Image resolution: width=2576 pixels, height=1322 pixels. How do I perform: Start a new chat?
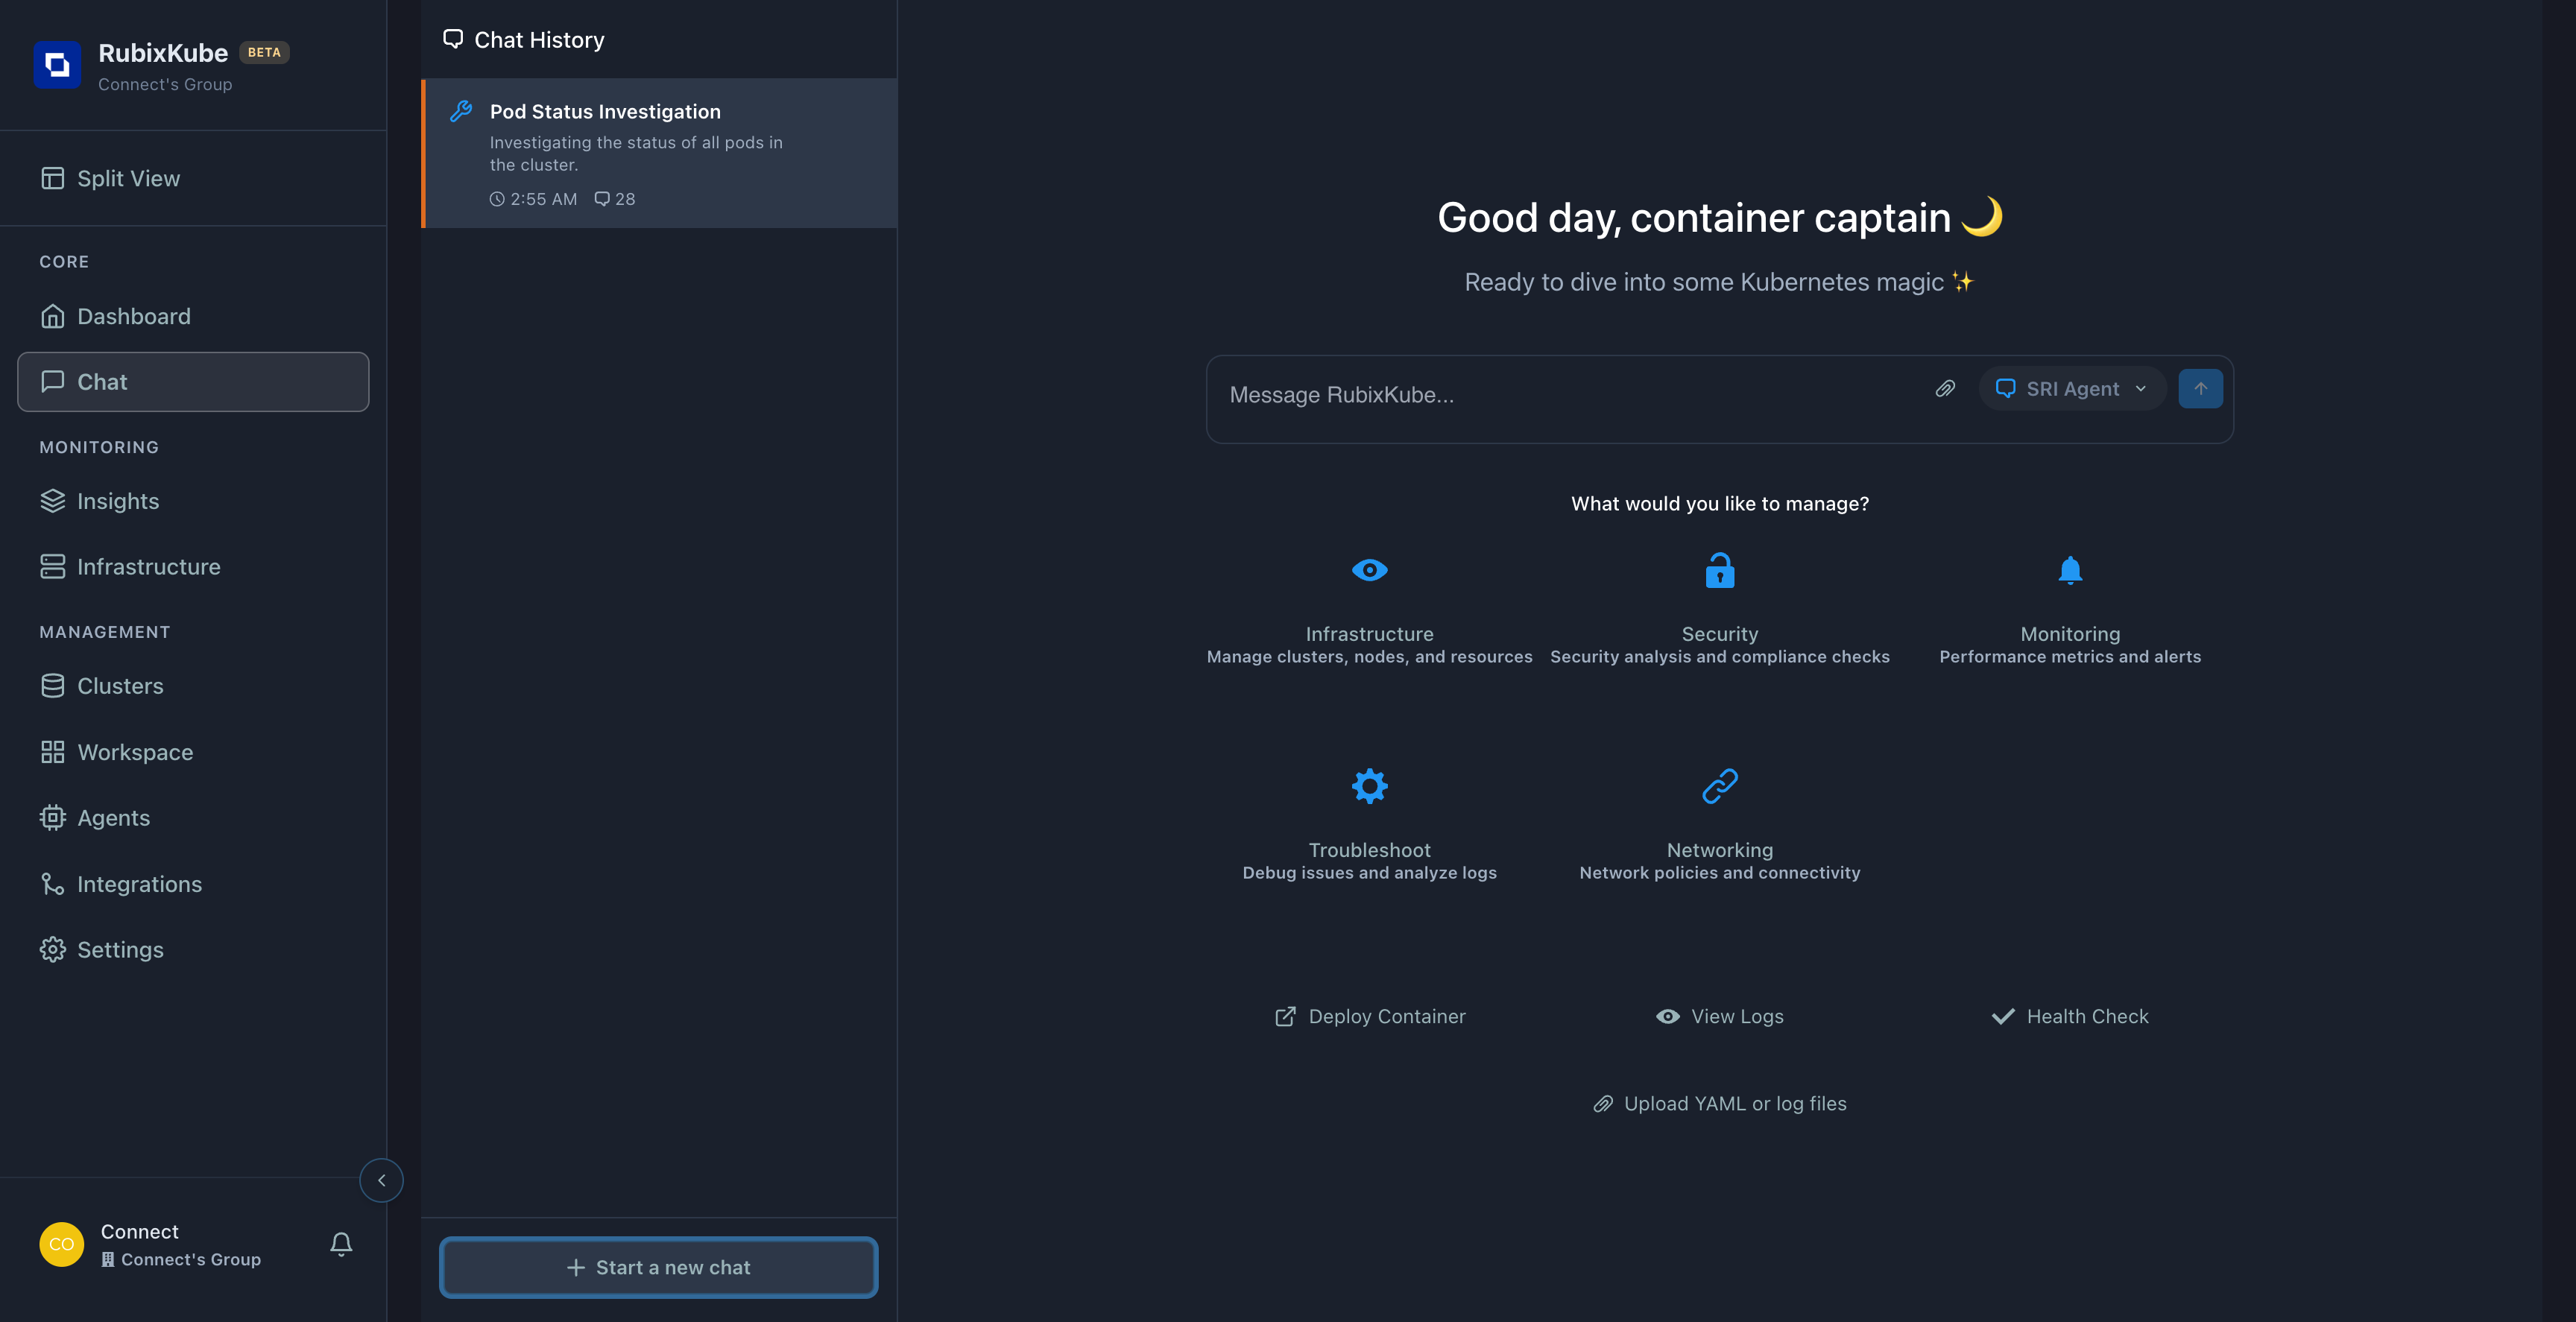(658, 1267)
